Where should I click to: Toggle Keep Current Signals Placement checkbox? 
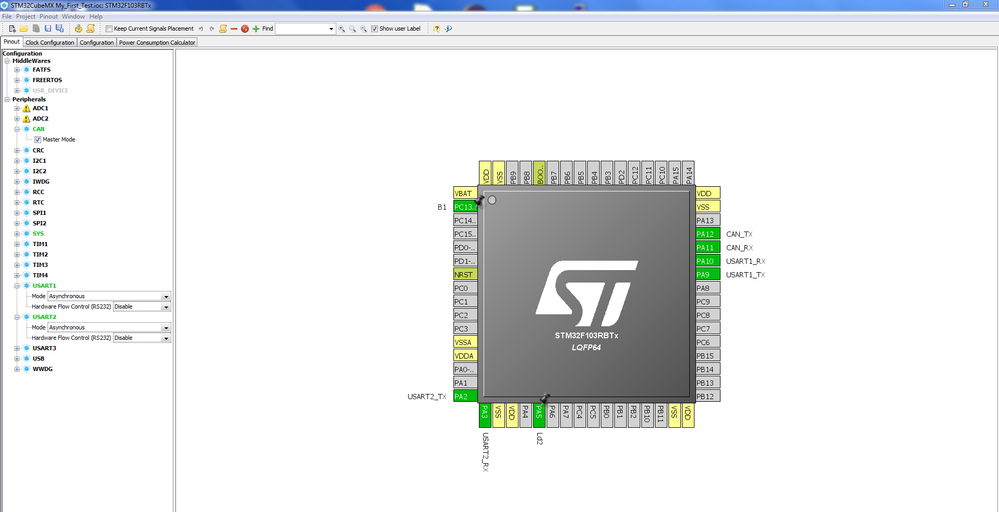click(109, 29)
